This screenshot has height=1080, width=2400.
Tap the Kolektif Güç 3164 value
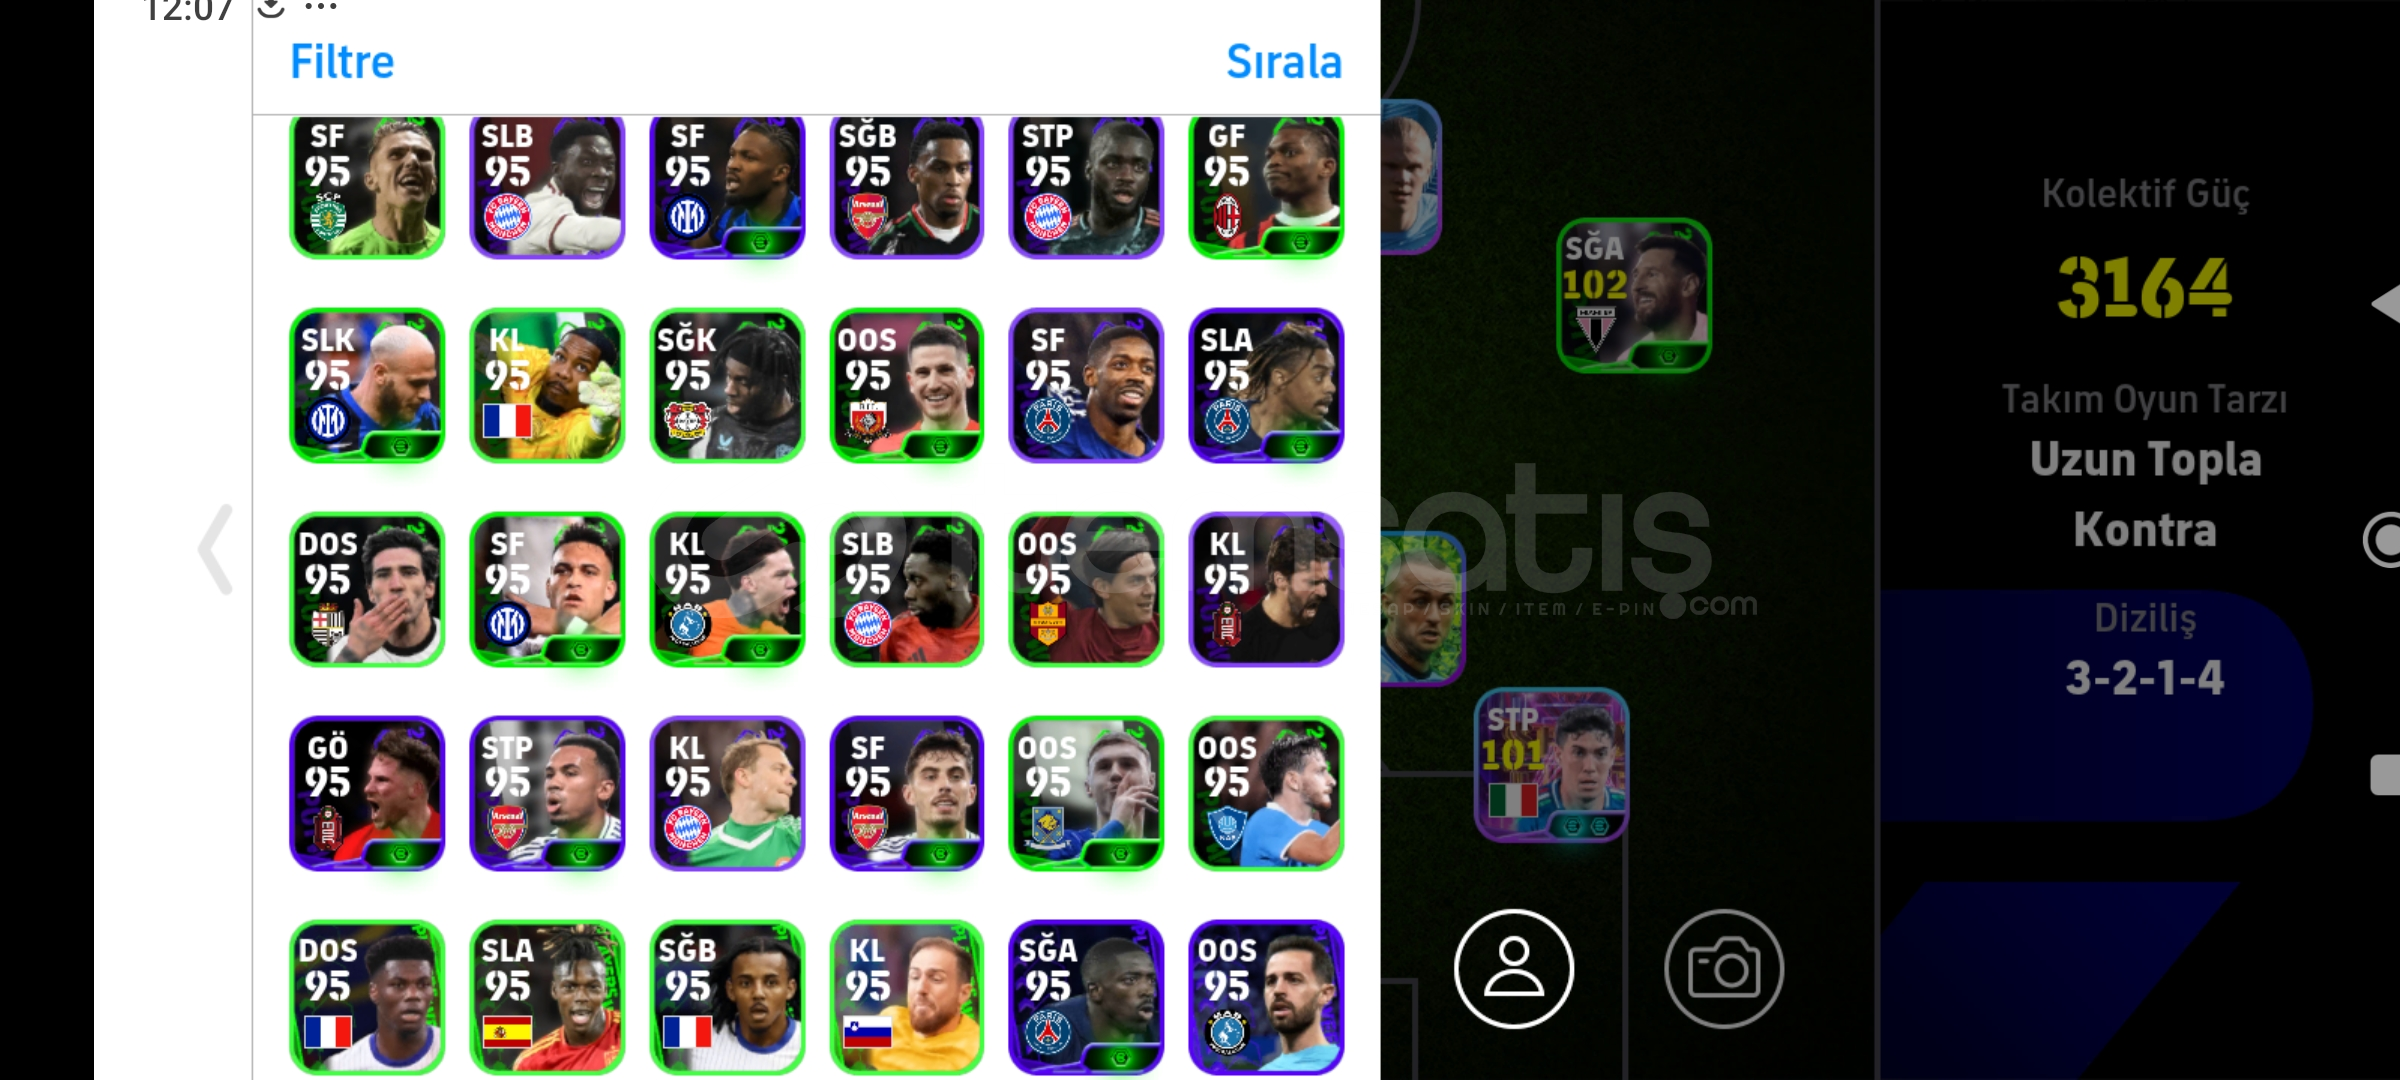pyautogui.click(x=2144, y=288)
